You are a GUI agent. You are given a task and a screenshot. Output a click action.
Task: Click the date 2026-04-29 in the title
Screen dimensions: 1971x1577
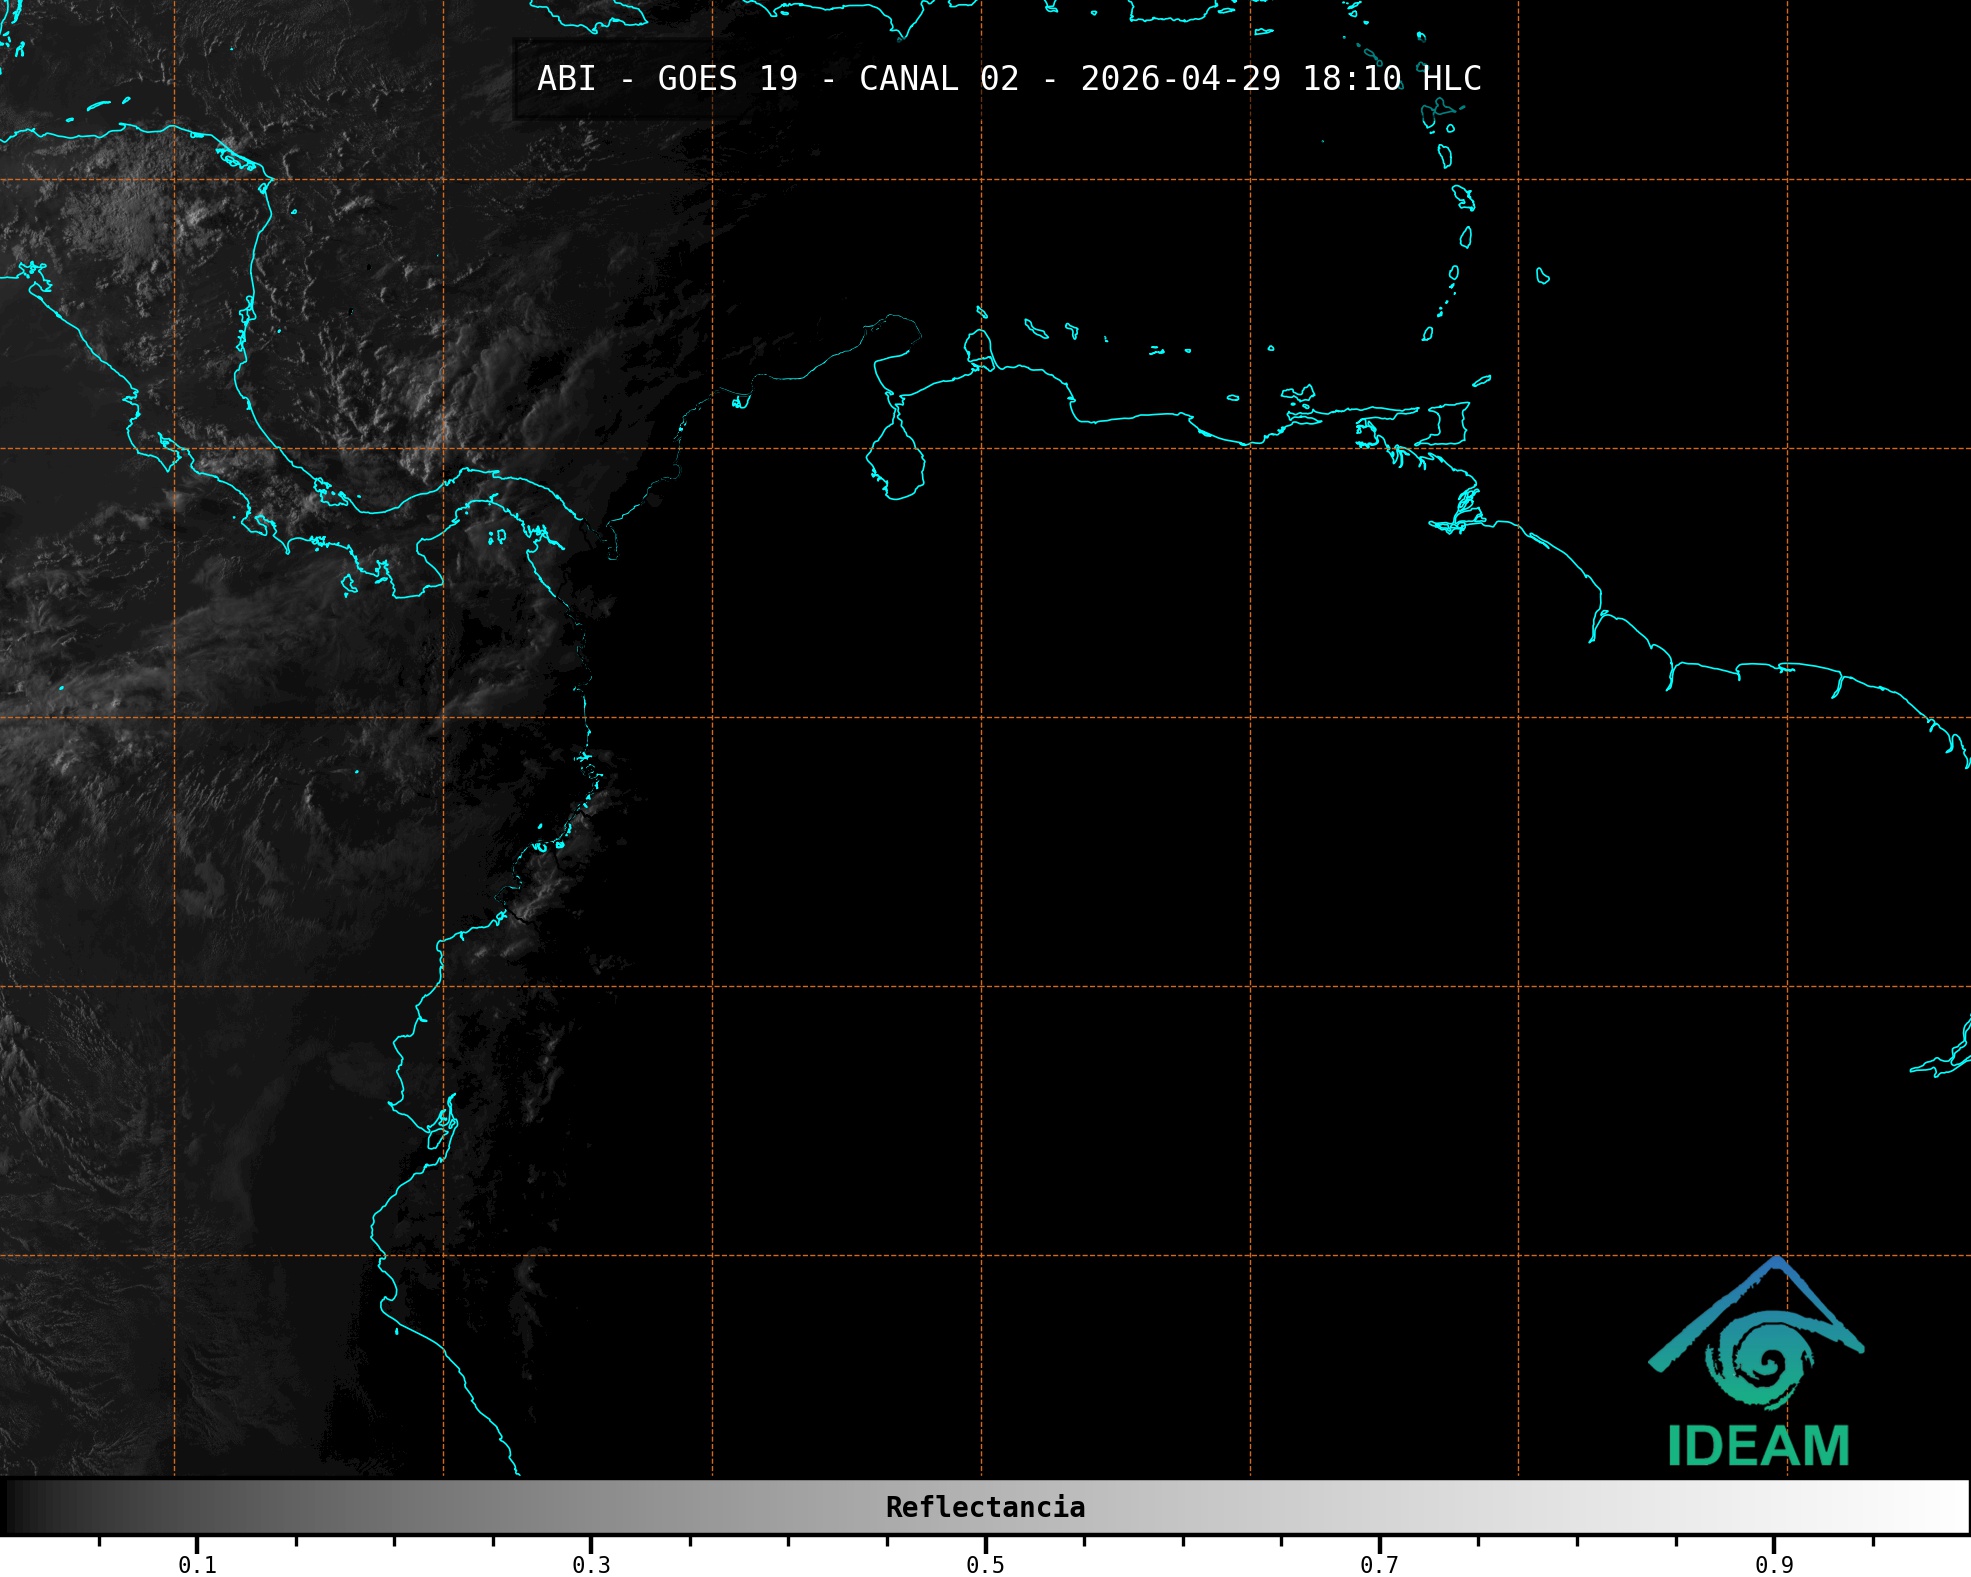tap(1180, 79)
